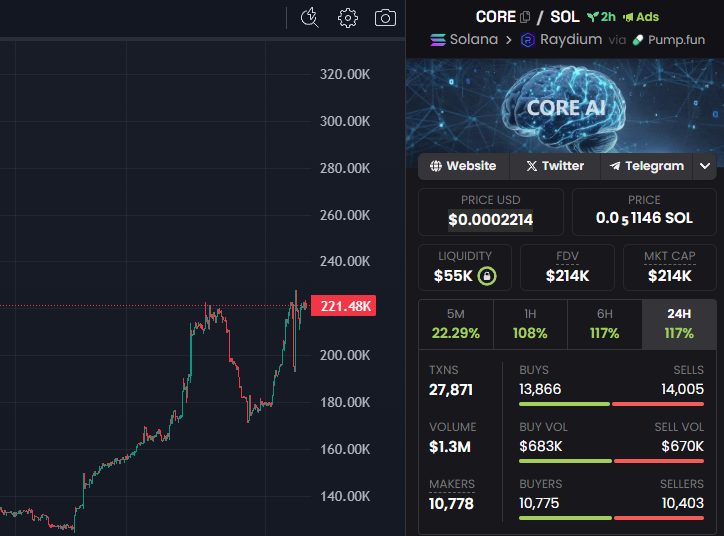The image size is (724, 536).
Task: Expand more social links chevron
Action: coord(705,166)
